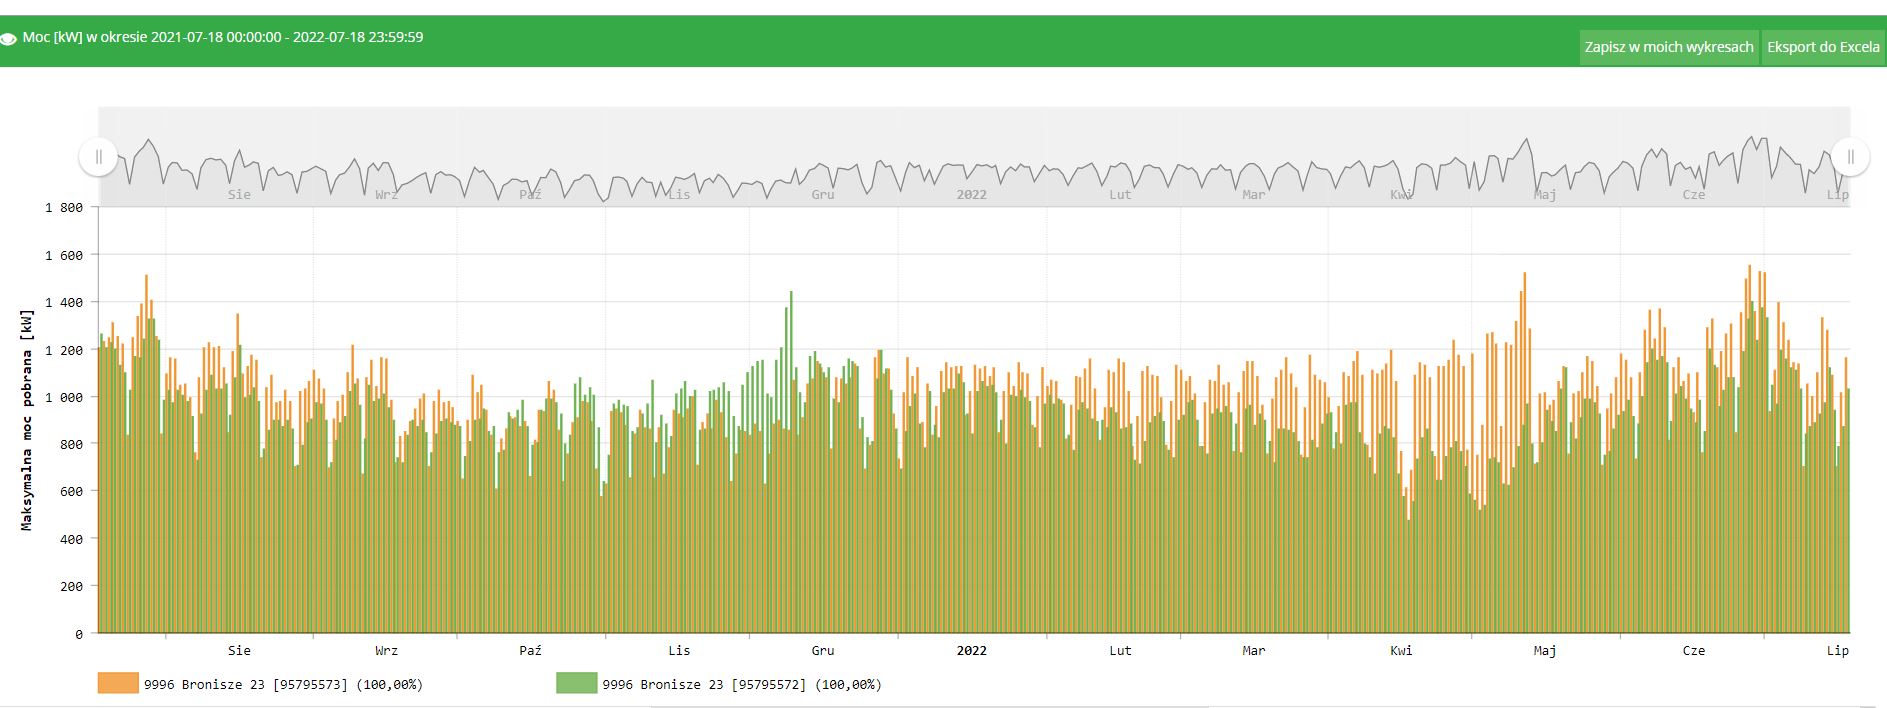Screen dimensions: 1887x708
Task: Click the Maj label on the bottom axis
Action: coord(1545,651)
